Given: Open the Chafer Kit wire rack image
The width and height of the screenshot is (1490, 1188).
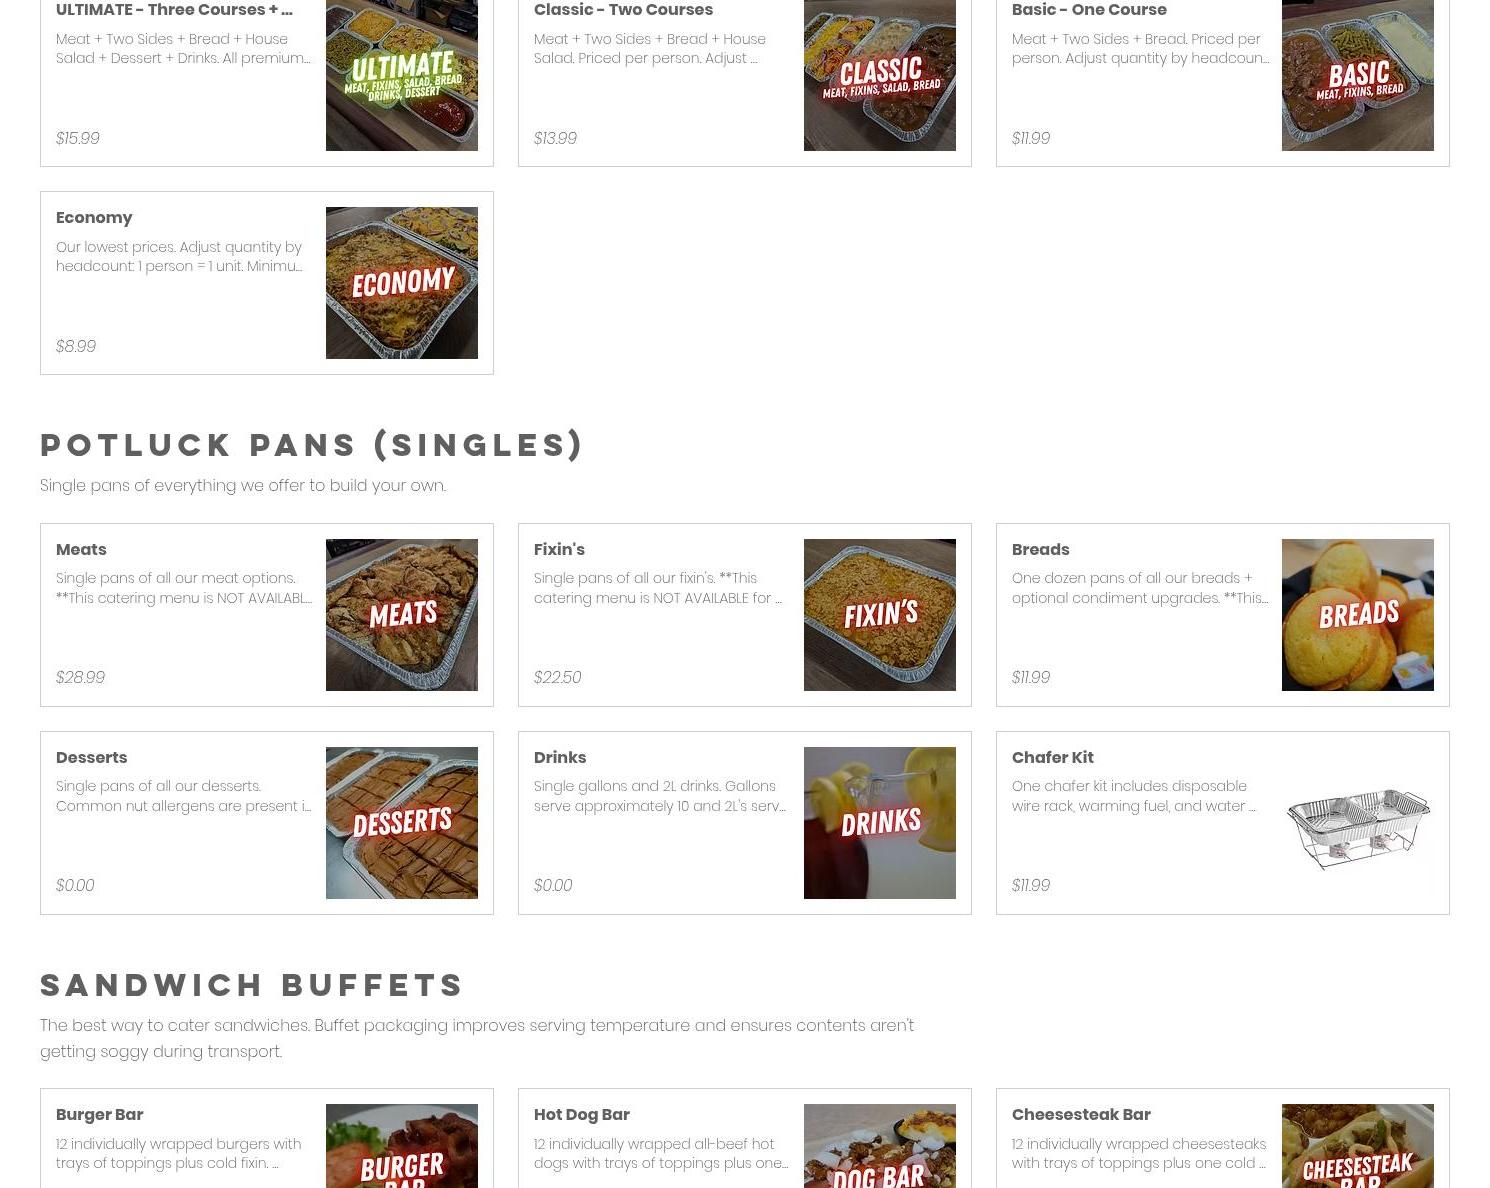Looking at the screenshot, I should (1358, 823).
